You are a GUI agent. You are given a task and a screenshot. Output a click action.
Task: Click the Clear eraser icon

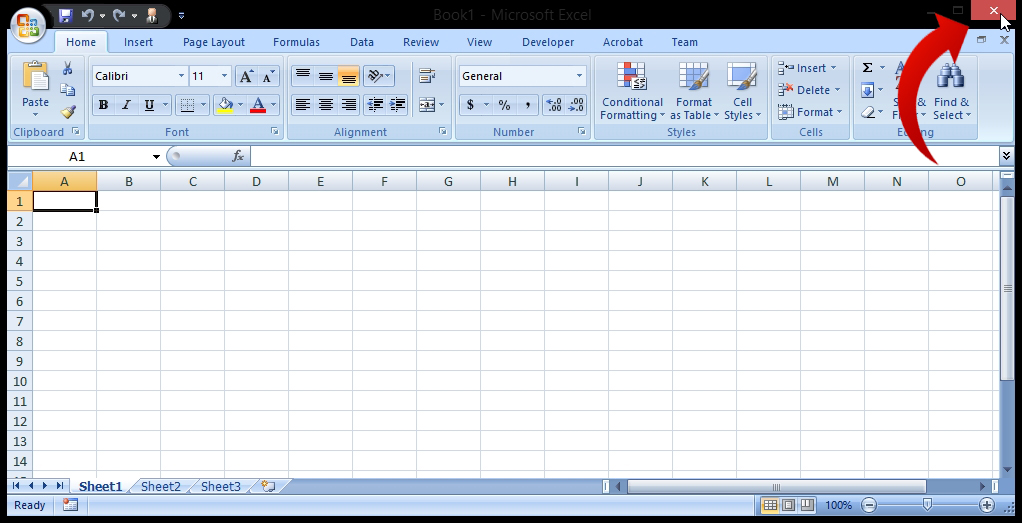868,112
